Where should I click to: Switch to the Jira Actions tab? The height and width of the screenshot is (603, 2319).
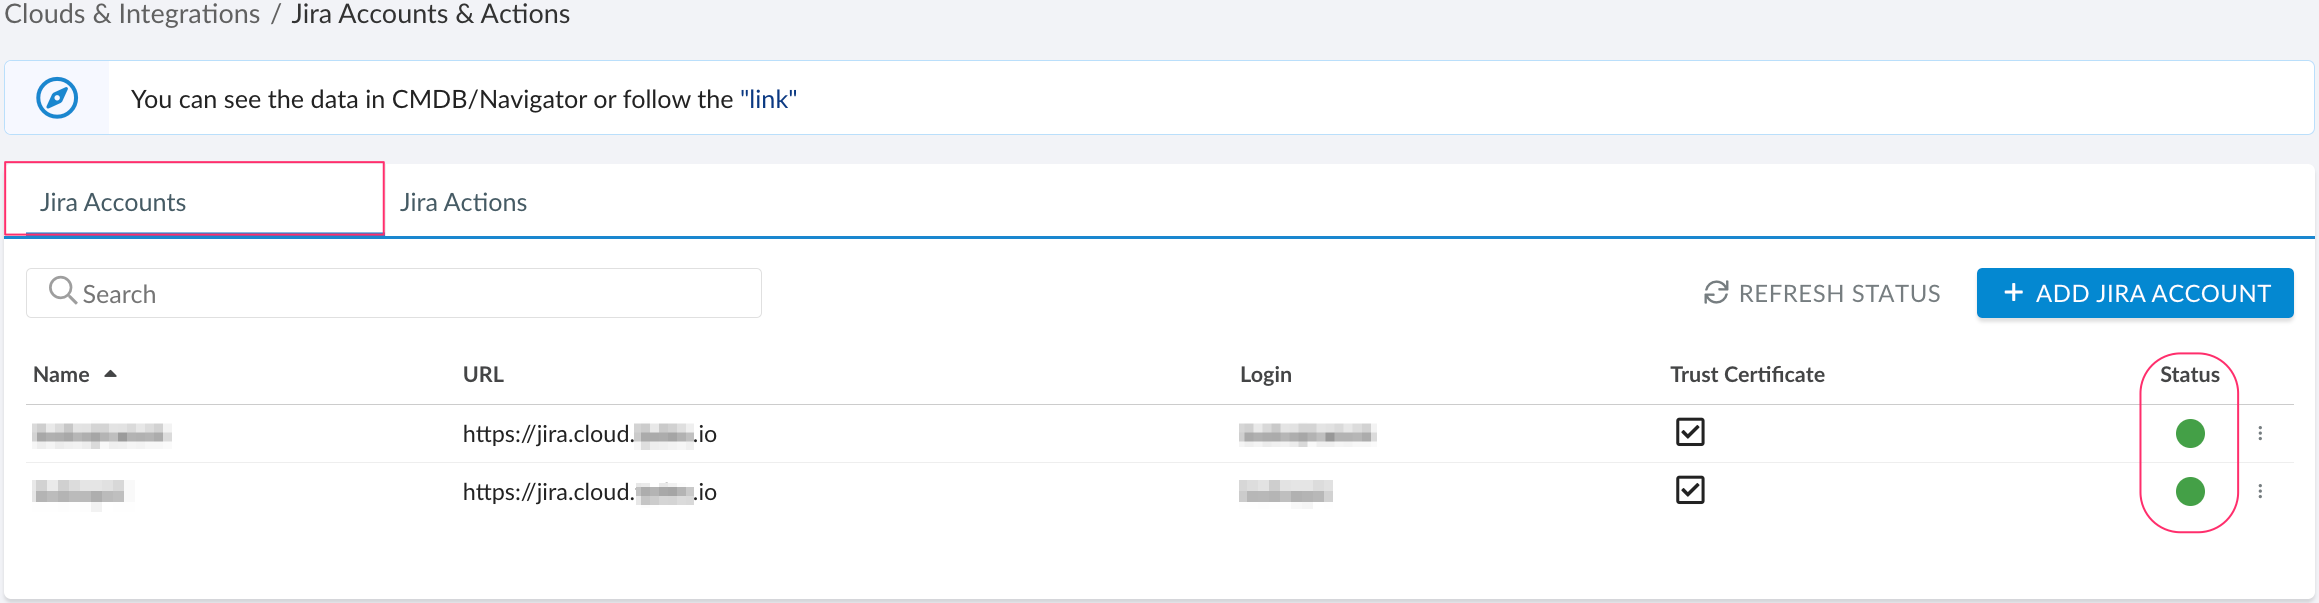[x=463, y=202]
